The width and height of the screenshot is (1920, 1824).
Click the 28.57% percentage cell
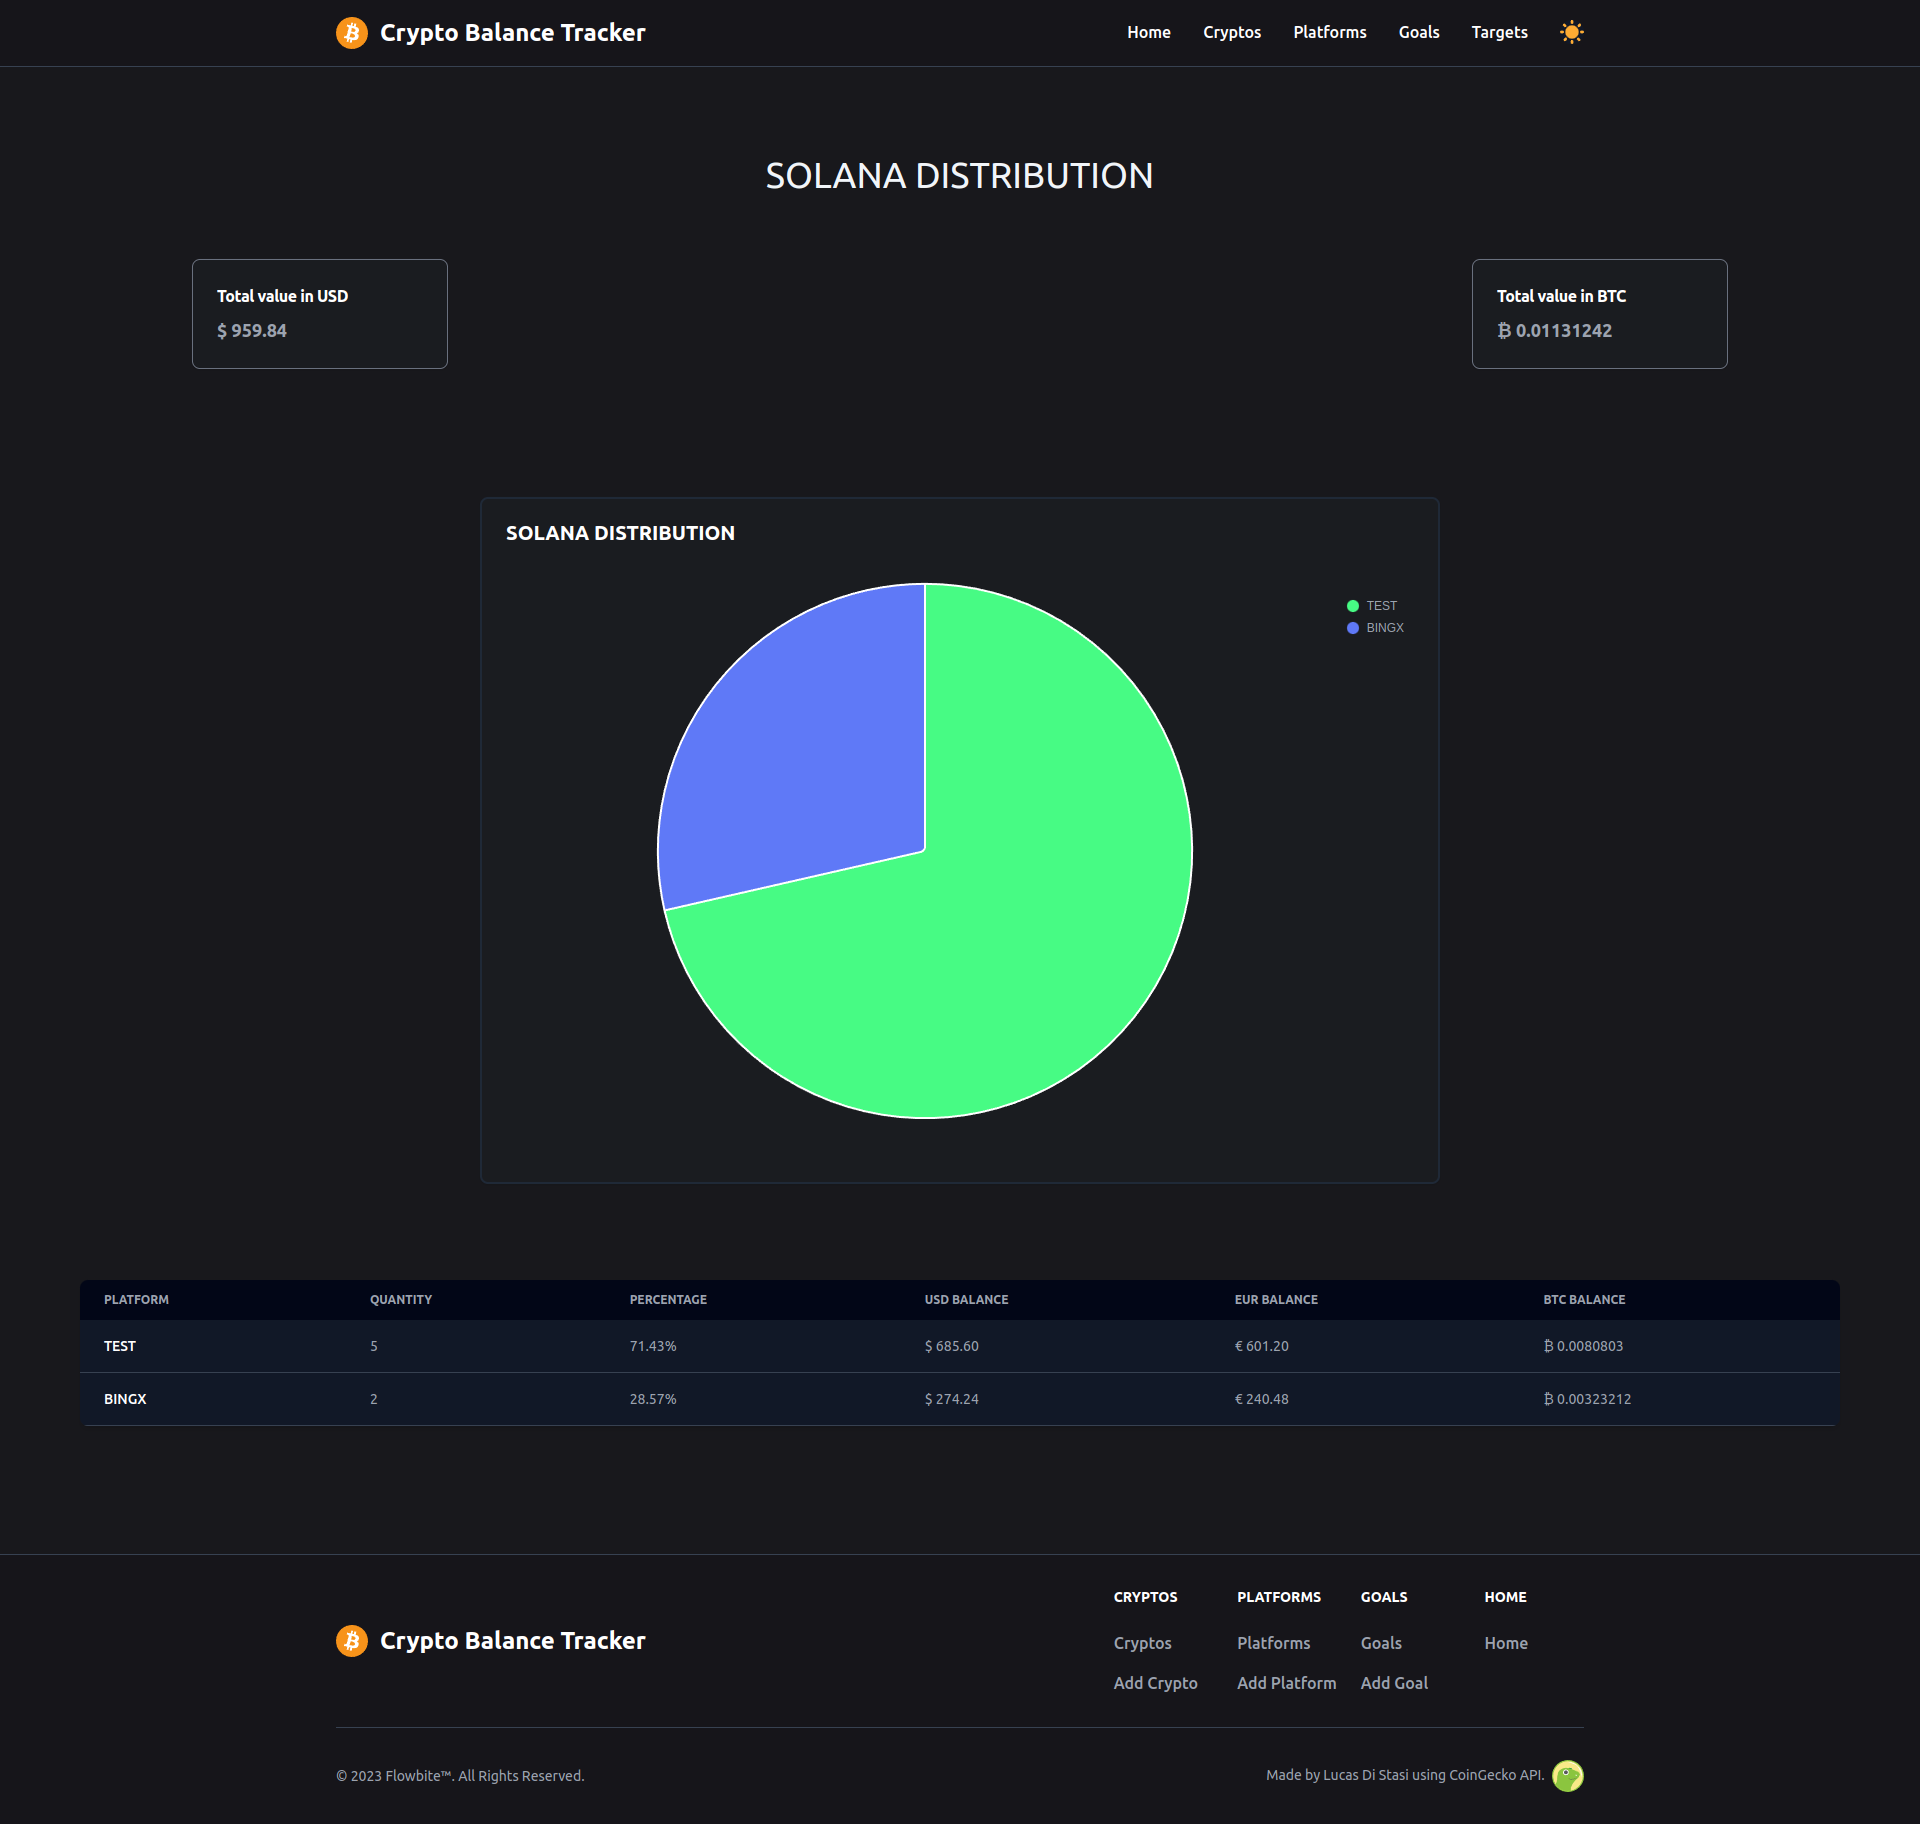click(x=653, y=1399)
